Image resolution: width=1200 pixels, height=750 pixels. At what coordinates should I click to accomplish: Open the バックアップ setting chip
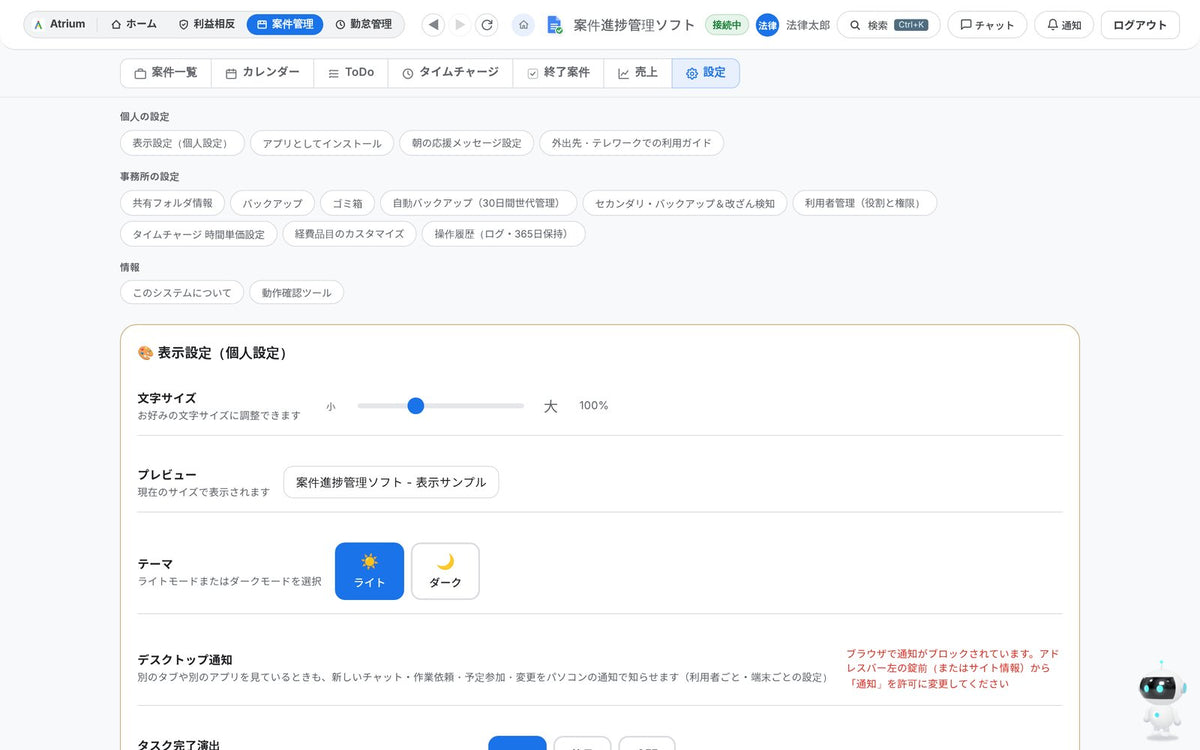tap(272, 203)
